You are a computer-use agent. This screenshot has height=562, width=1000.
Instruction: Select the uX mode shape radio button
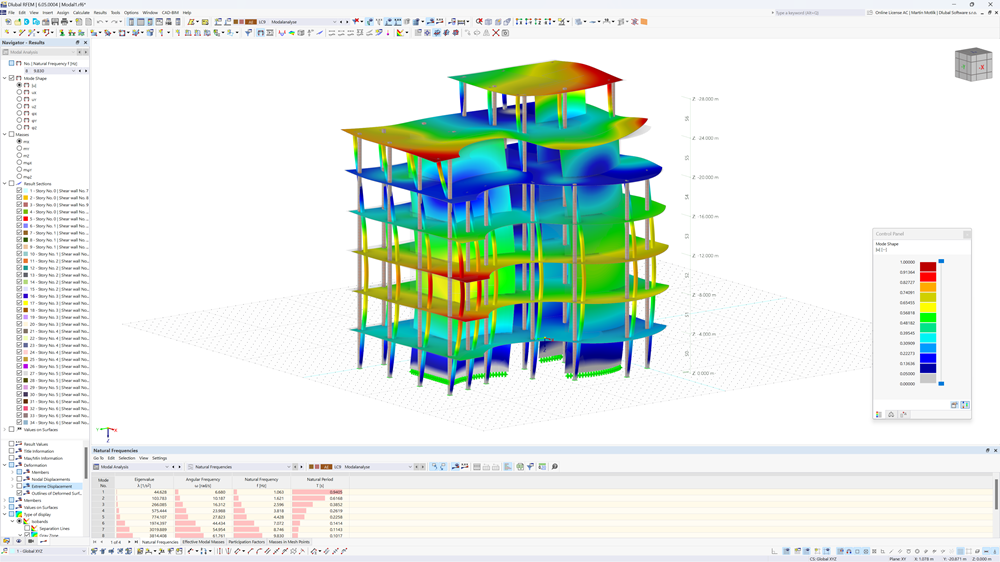20,92
